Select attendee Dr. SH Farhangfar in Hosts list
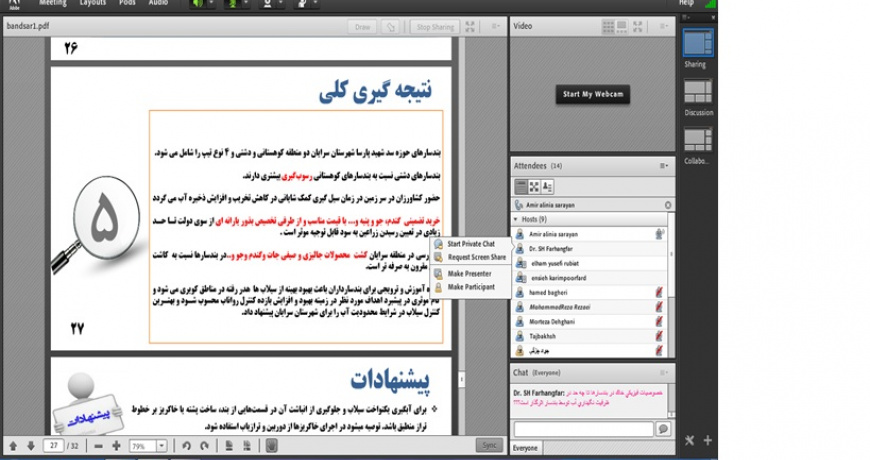This screenshot has width=870, height=460. (x=590, y=249)
